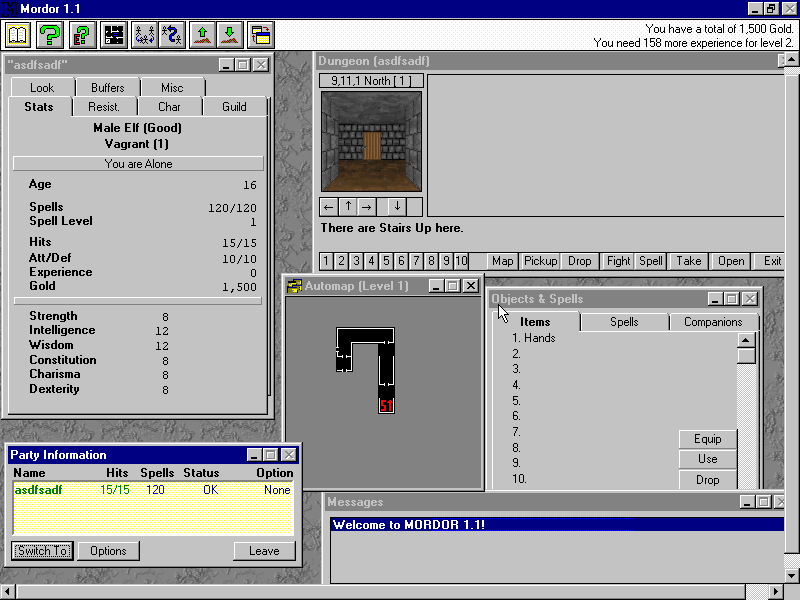Click the Mordor application title bar icon
This screenshot has height=600, width=800.
pos(9,9)
